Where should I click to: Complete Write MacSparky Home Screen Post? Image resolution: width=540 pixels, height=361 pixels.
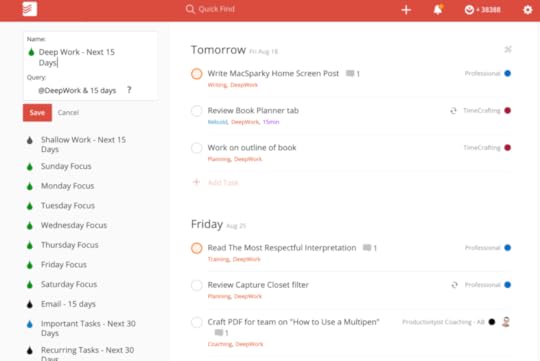(196, 74)
